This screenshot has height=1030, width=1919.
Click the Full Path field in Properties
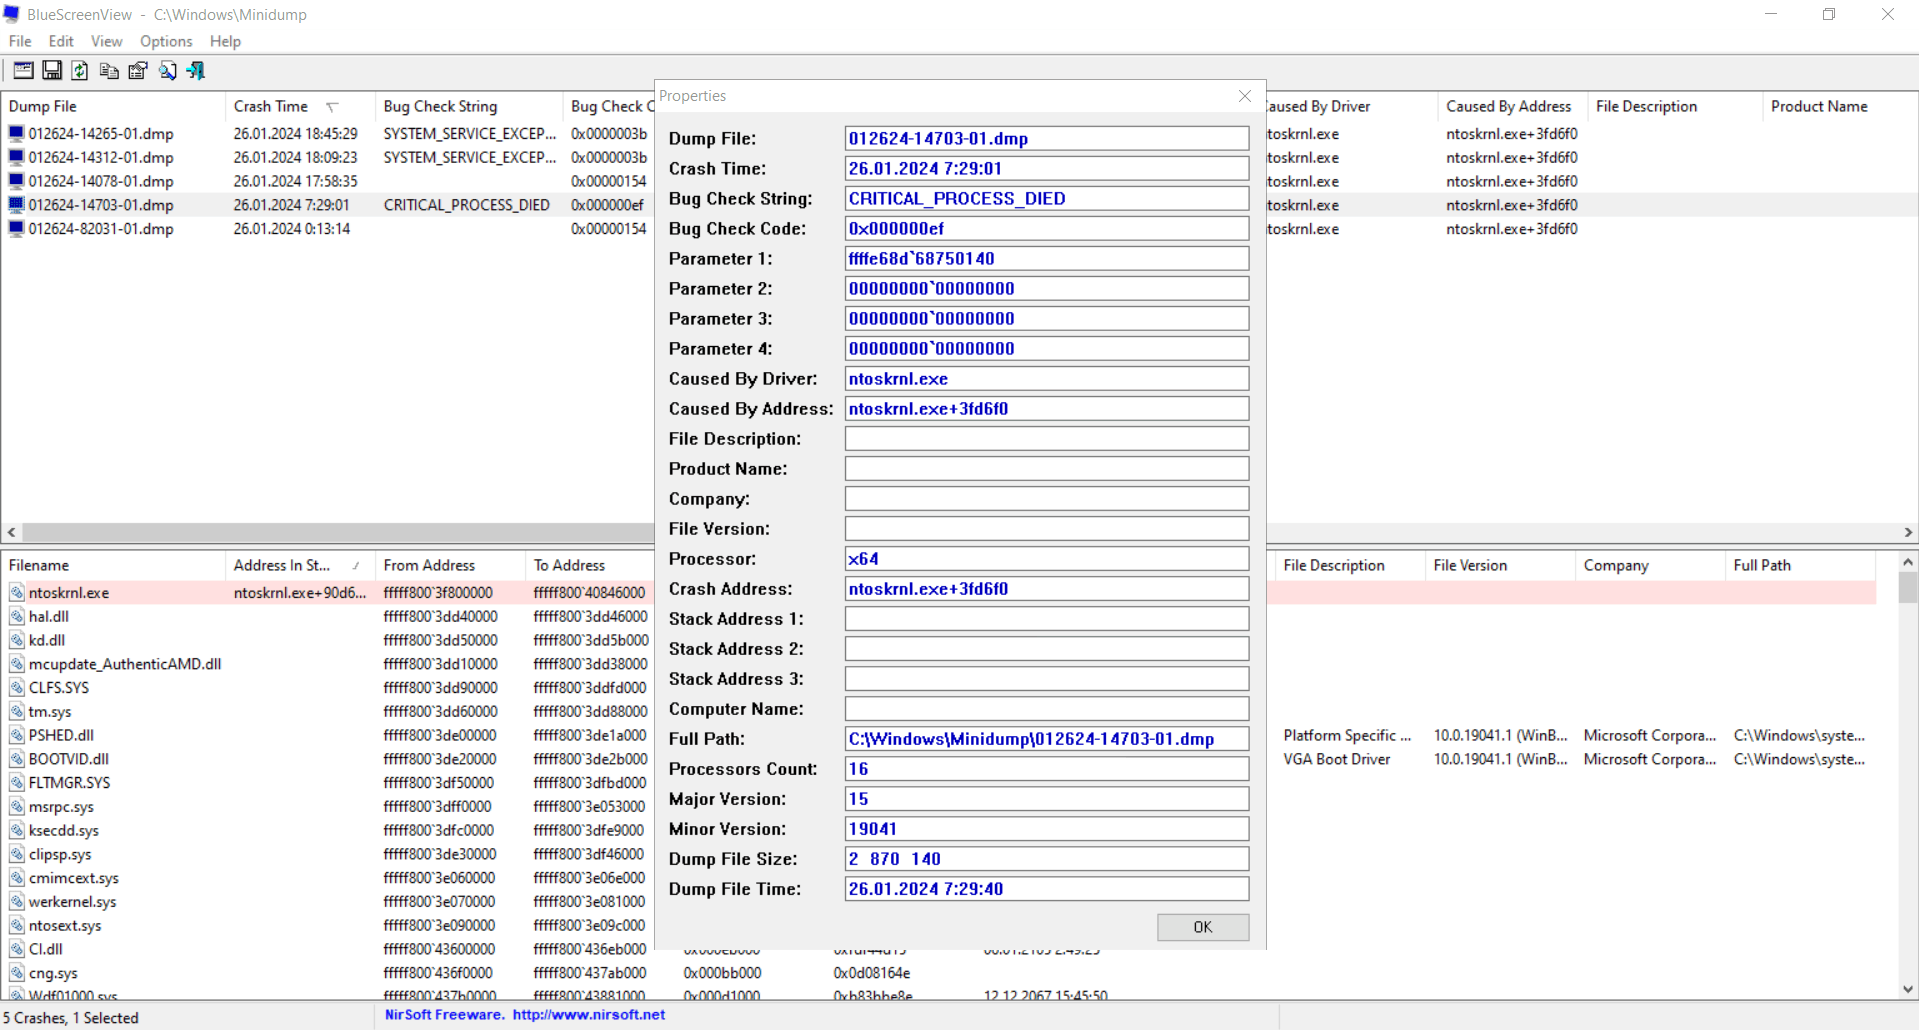click(x=1047, y=739)
